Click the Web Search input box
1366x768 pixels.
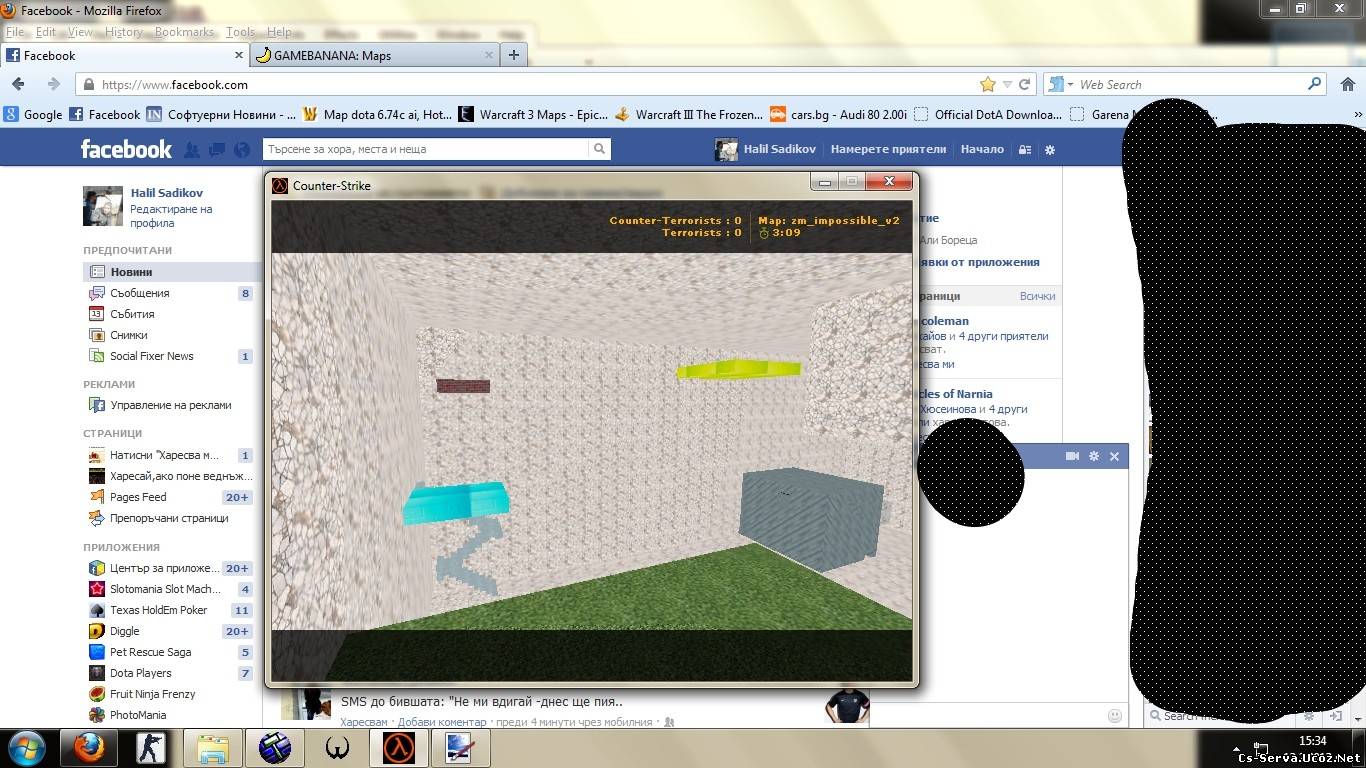click(x=1190, y=85)
